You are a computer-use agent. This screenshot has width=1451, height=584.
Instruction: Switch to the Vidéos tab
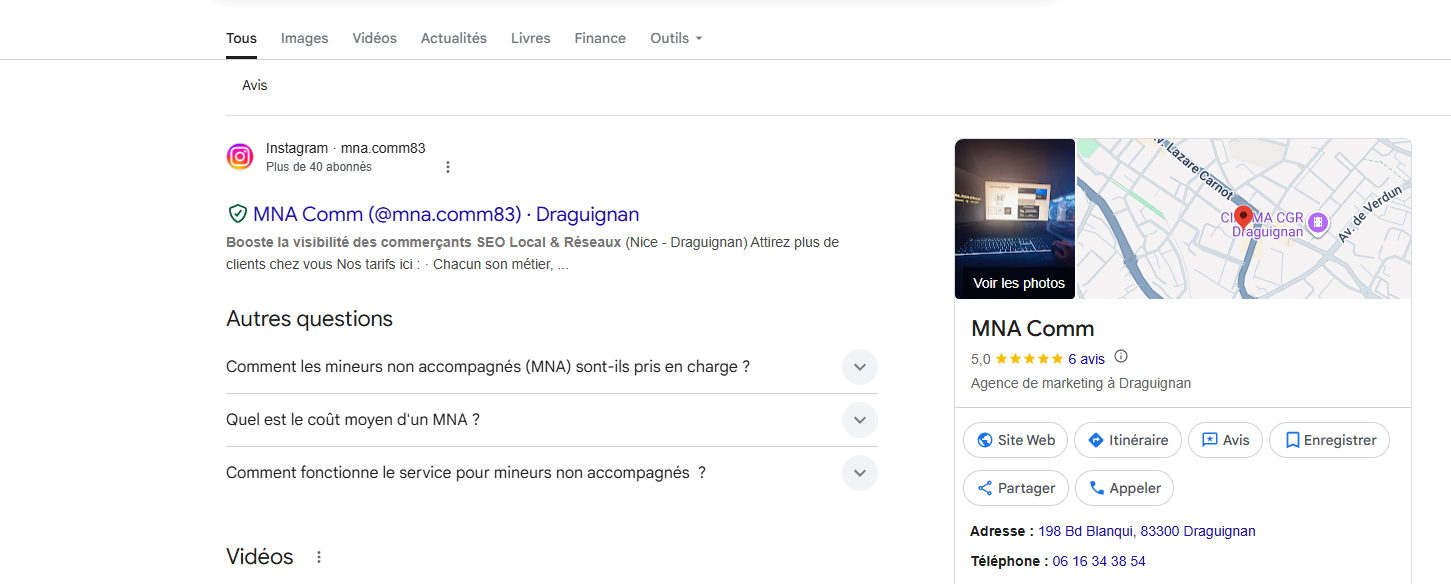click(375, 38)
